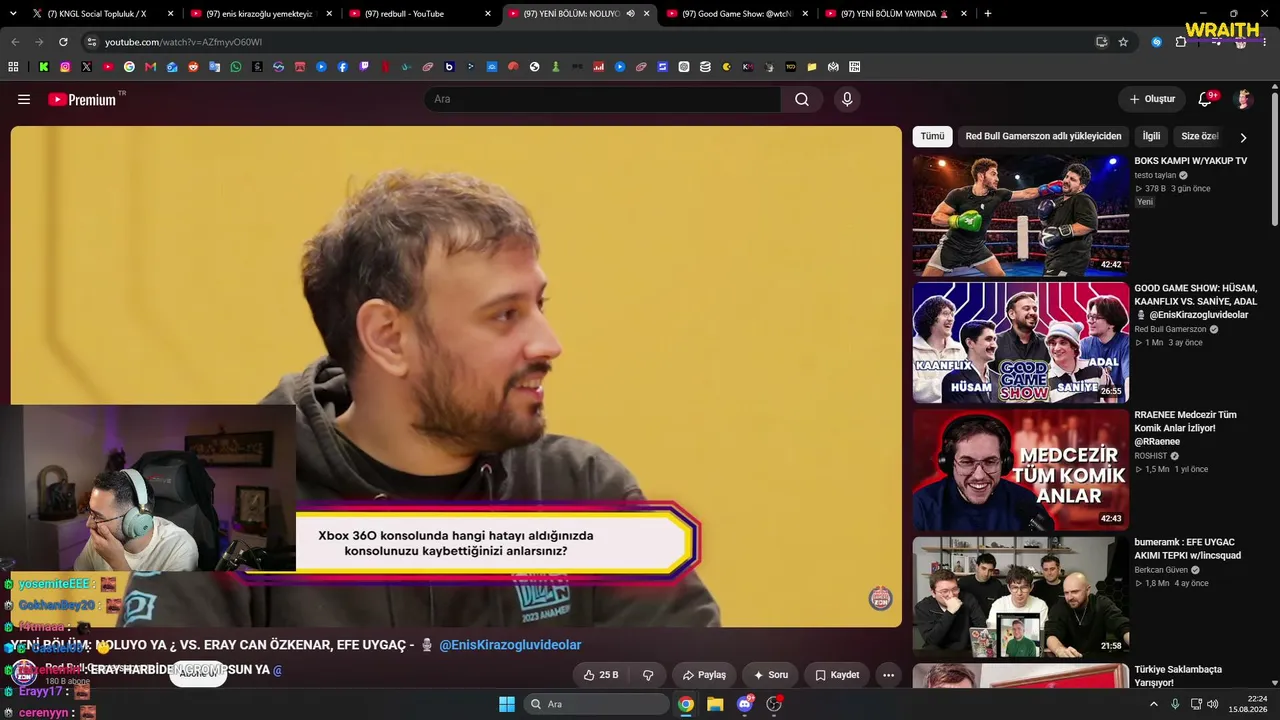Open the apps grid in bookmarks bar
This screenshot has height=720, width=1280.
coord(13,67)
